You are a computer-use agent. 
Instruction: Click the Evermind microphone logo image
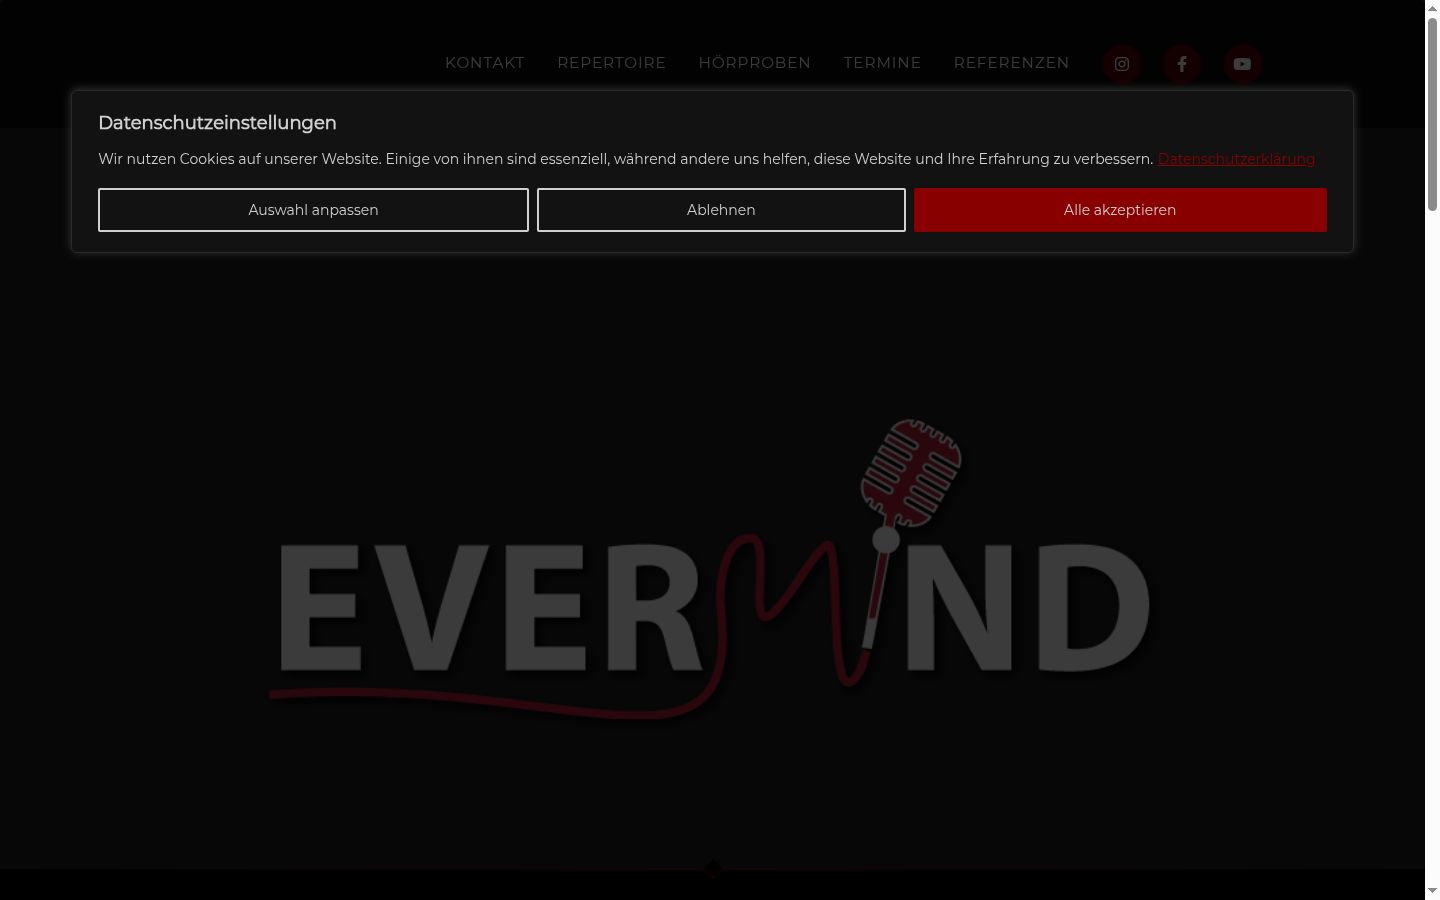710,568
